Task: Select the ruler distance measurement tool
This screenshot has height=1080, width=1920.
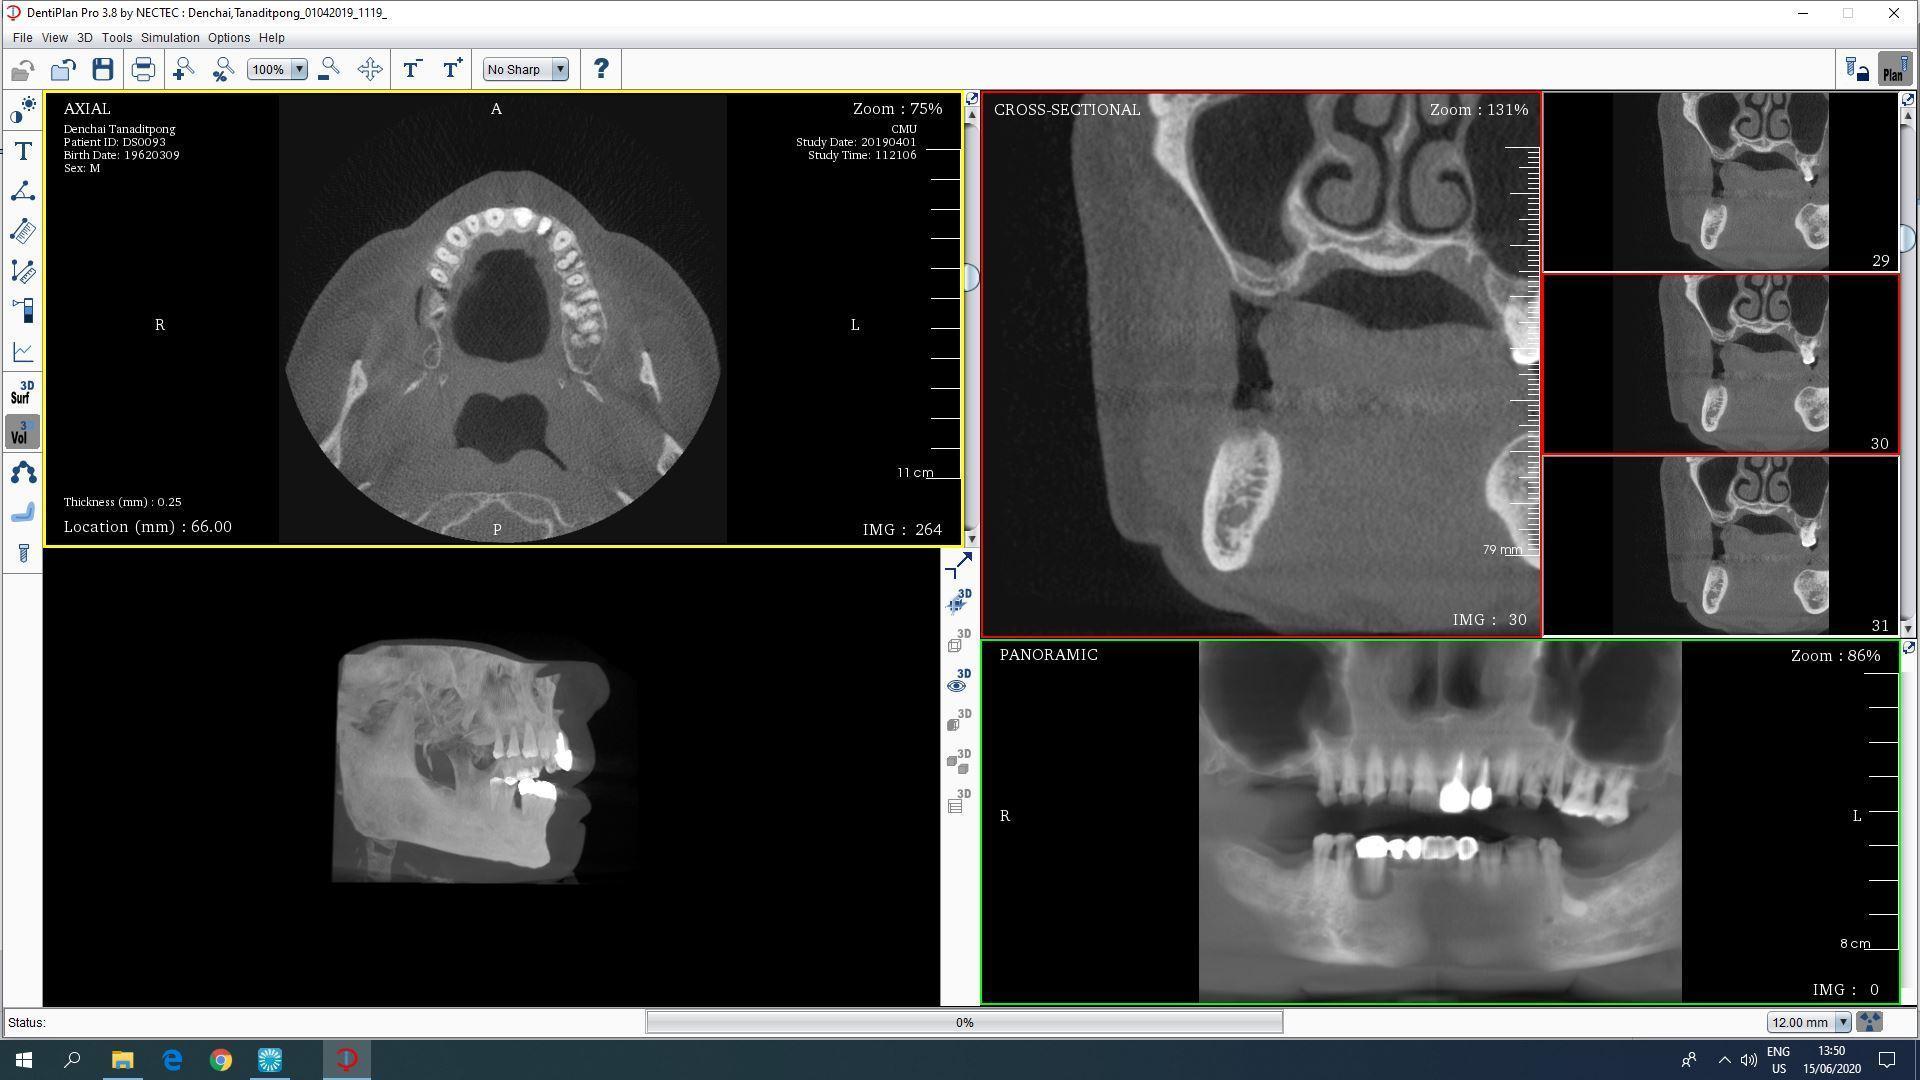Action: pos(23,231)
